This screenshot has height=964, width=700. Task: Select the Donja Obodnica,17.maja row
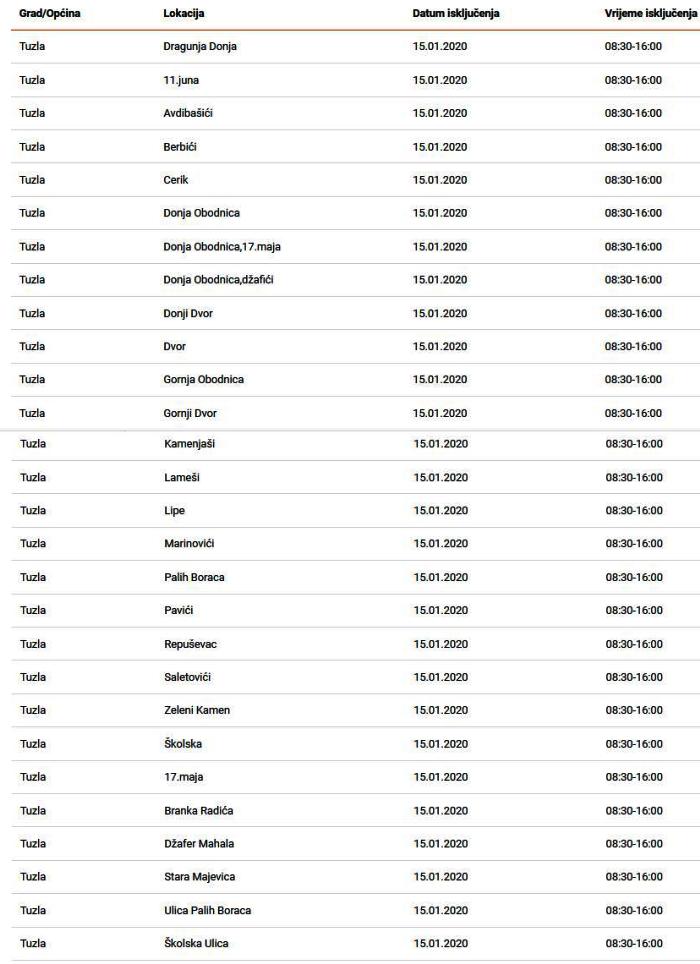[x=355, y=247]
